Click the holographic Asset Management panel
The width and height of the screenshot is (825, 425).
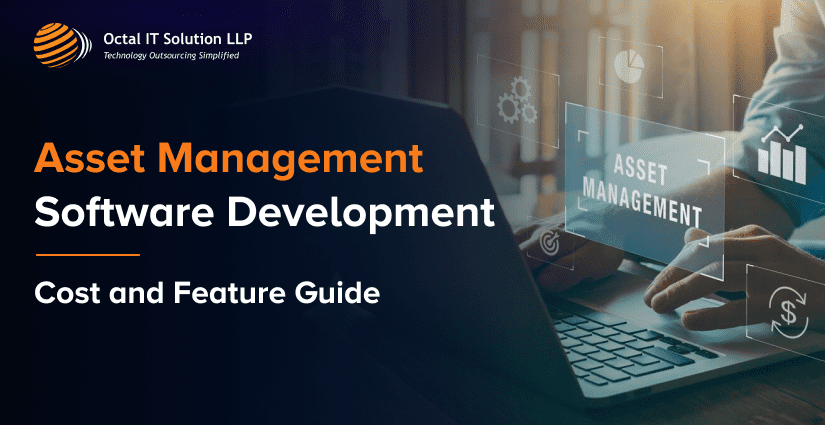coord(645,191)
